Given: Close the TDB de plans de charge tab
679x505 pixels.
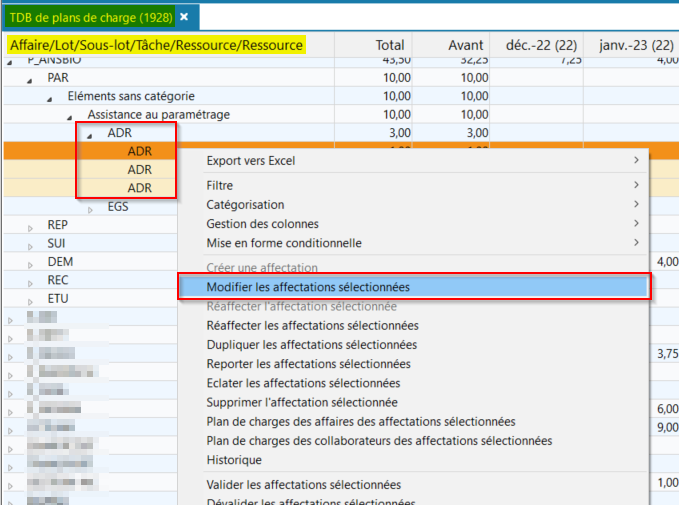Looking at the screenshot, I should [x=184, y=17].
